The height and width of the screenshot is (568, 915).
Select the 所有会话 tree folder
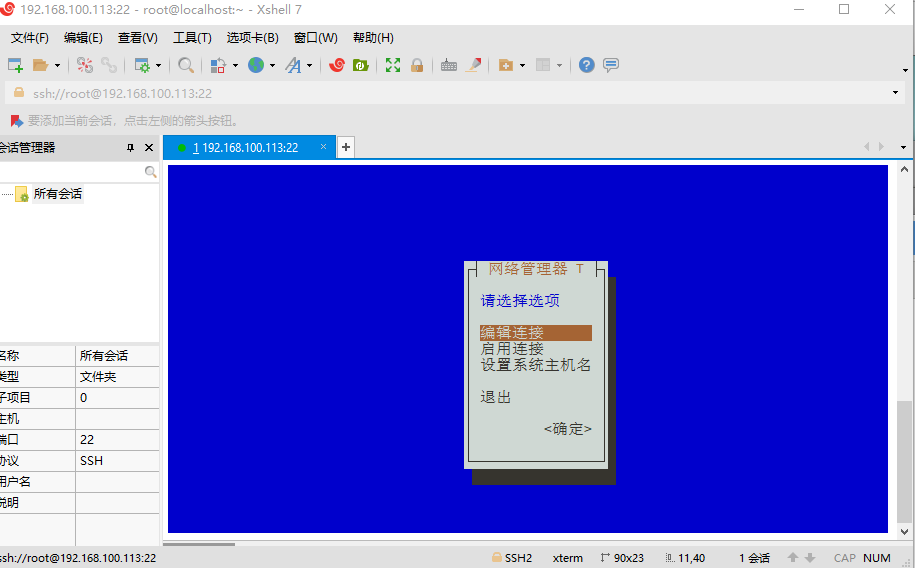57,194
